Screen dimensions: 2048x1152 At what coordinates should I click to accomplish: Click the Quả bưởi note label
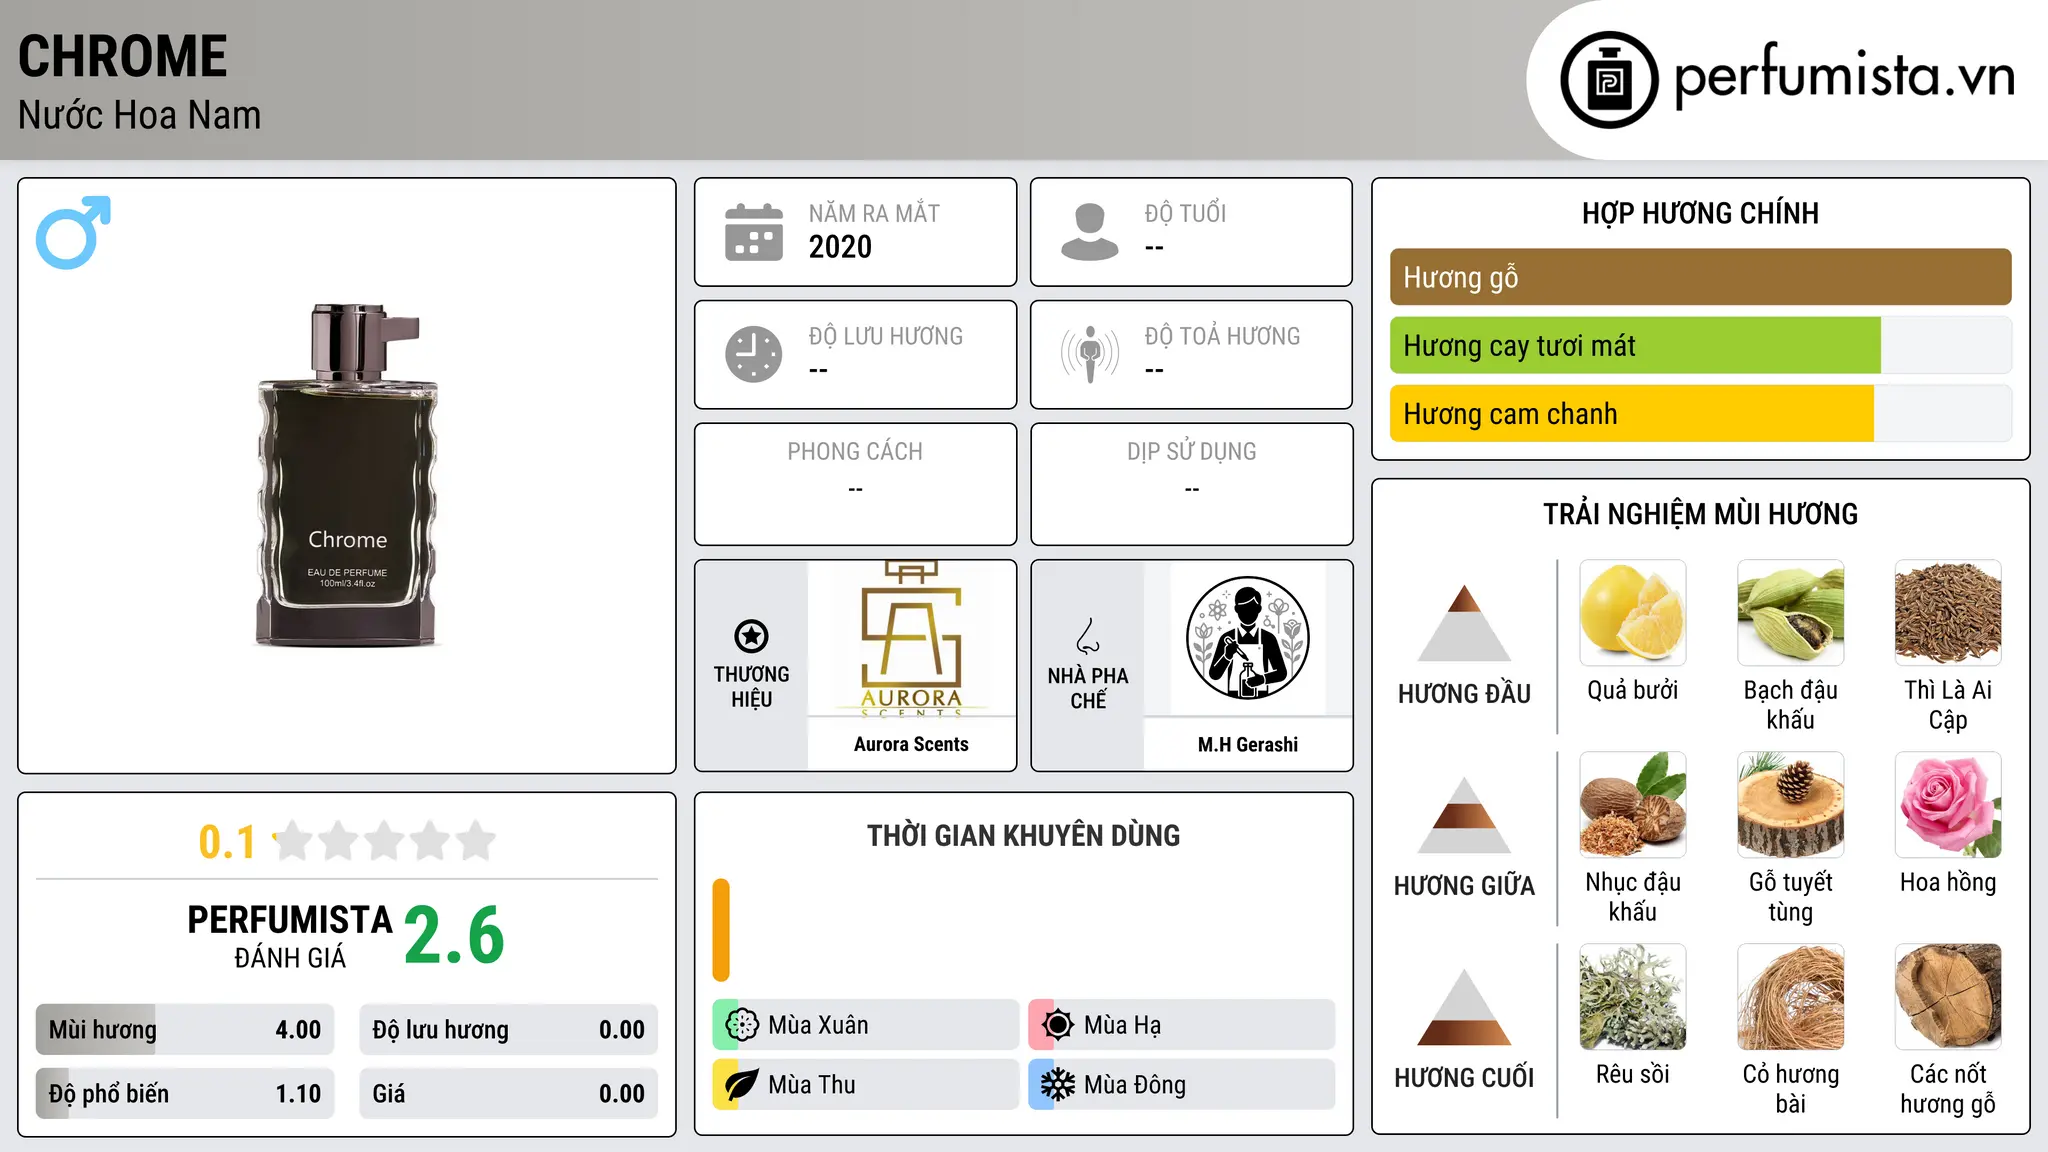[x=1633, y=690]
